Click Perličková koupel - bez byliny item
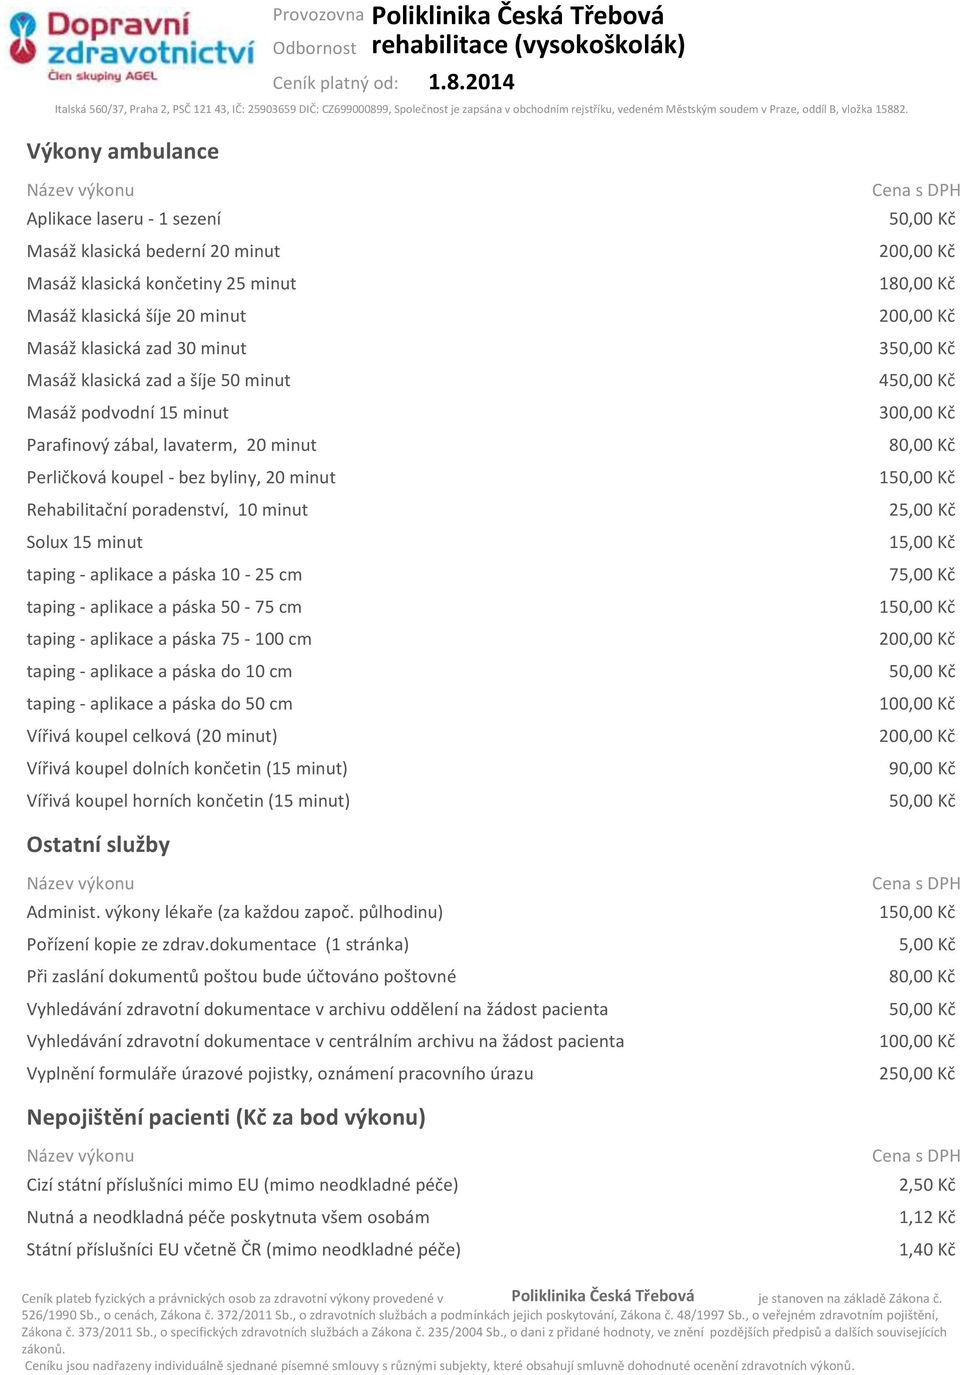This screenshot has width=960, height=1375. point(181,477)
